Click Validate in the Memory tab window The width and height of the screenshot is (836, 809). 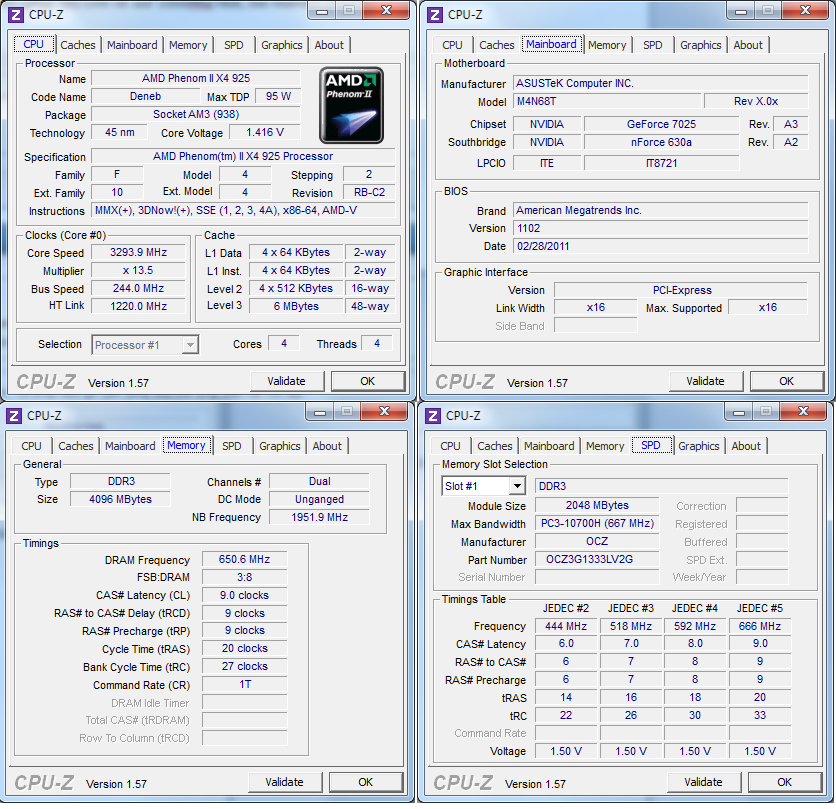(285, 782)
